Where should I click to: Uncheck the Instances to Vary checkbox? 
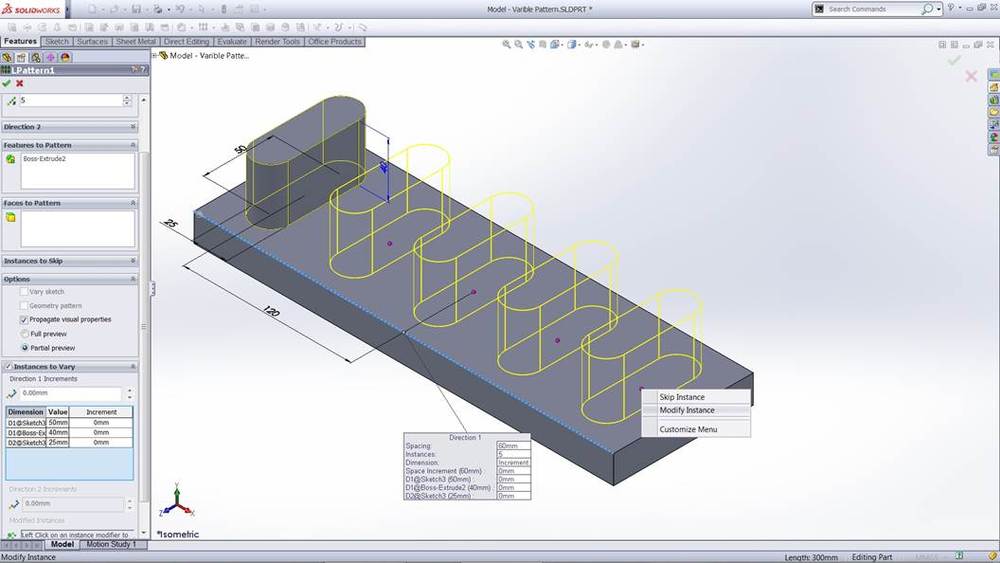pyautogui.click(x=8, y=367)
